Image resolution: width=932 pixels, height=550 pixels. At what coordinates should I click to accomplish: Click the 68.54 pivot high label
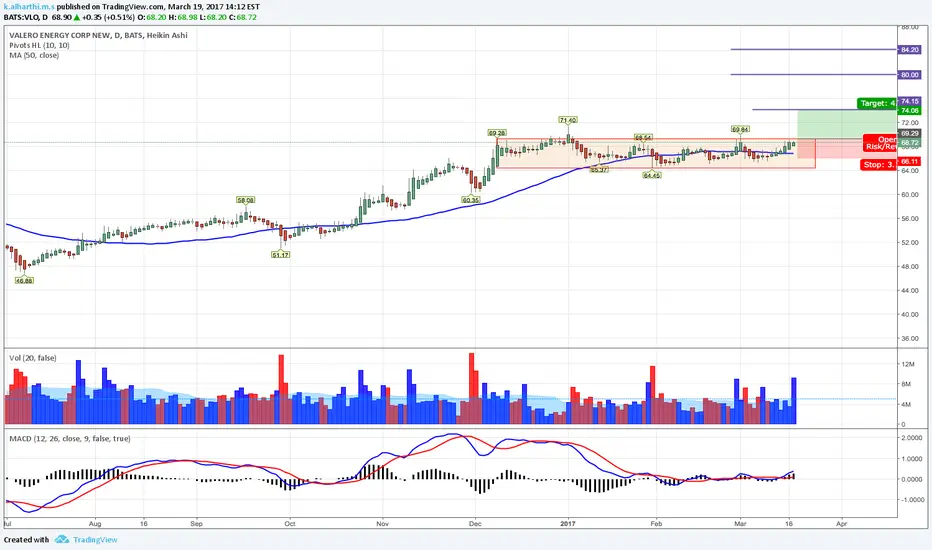643,137
